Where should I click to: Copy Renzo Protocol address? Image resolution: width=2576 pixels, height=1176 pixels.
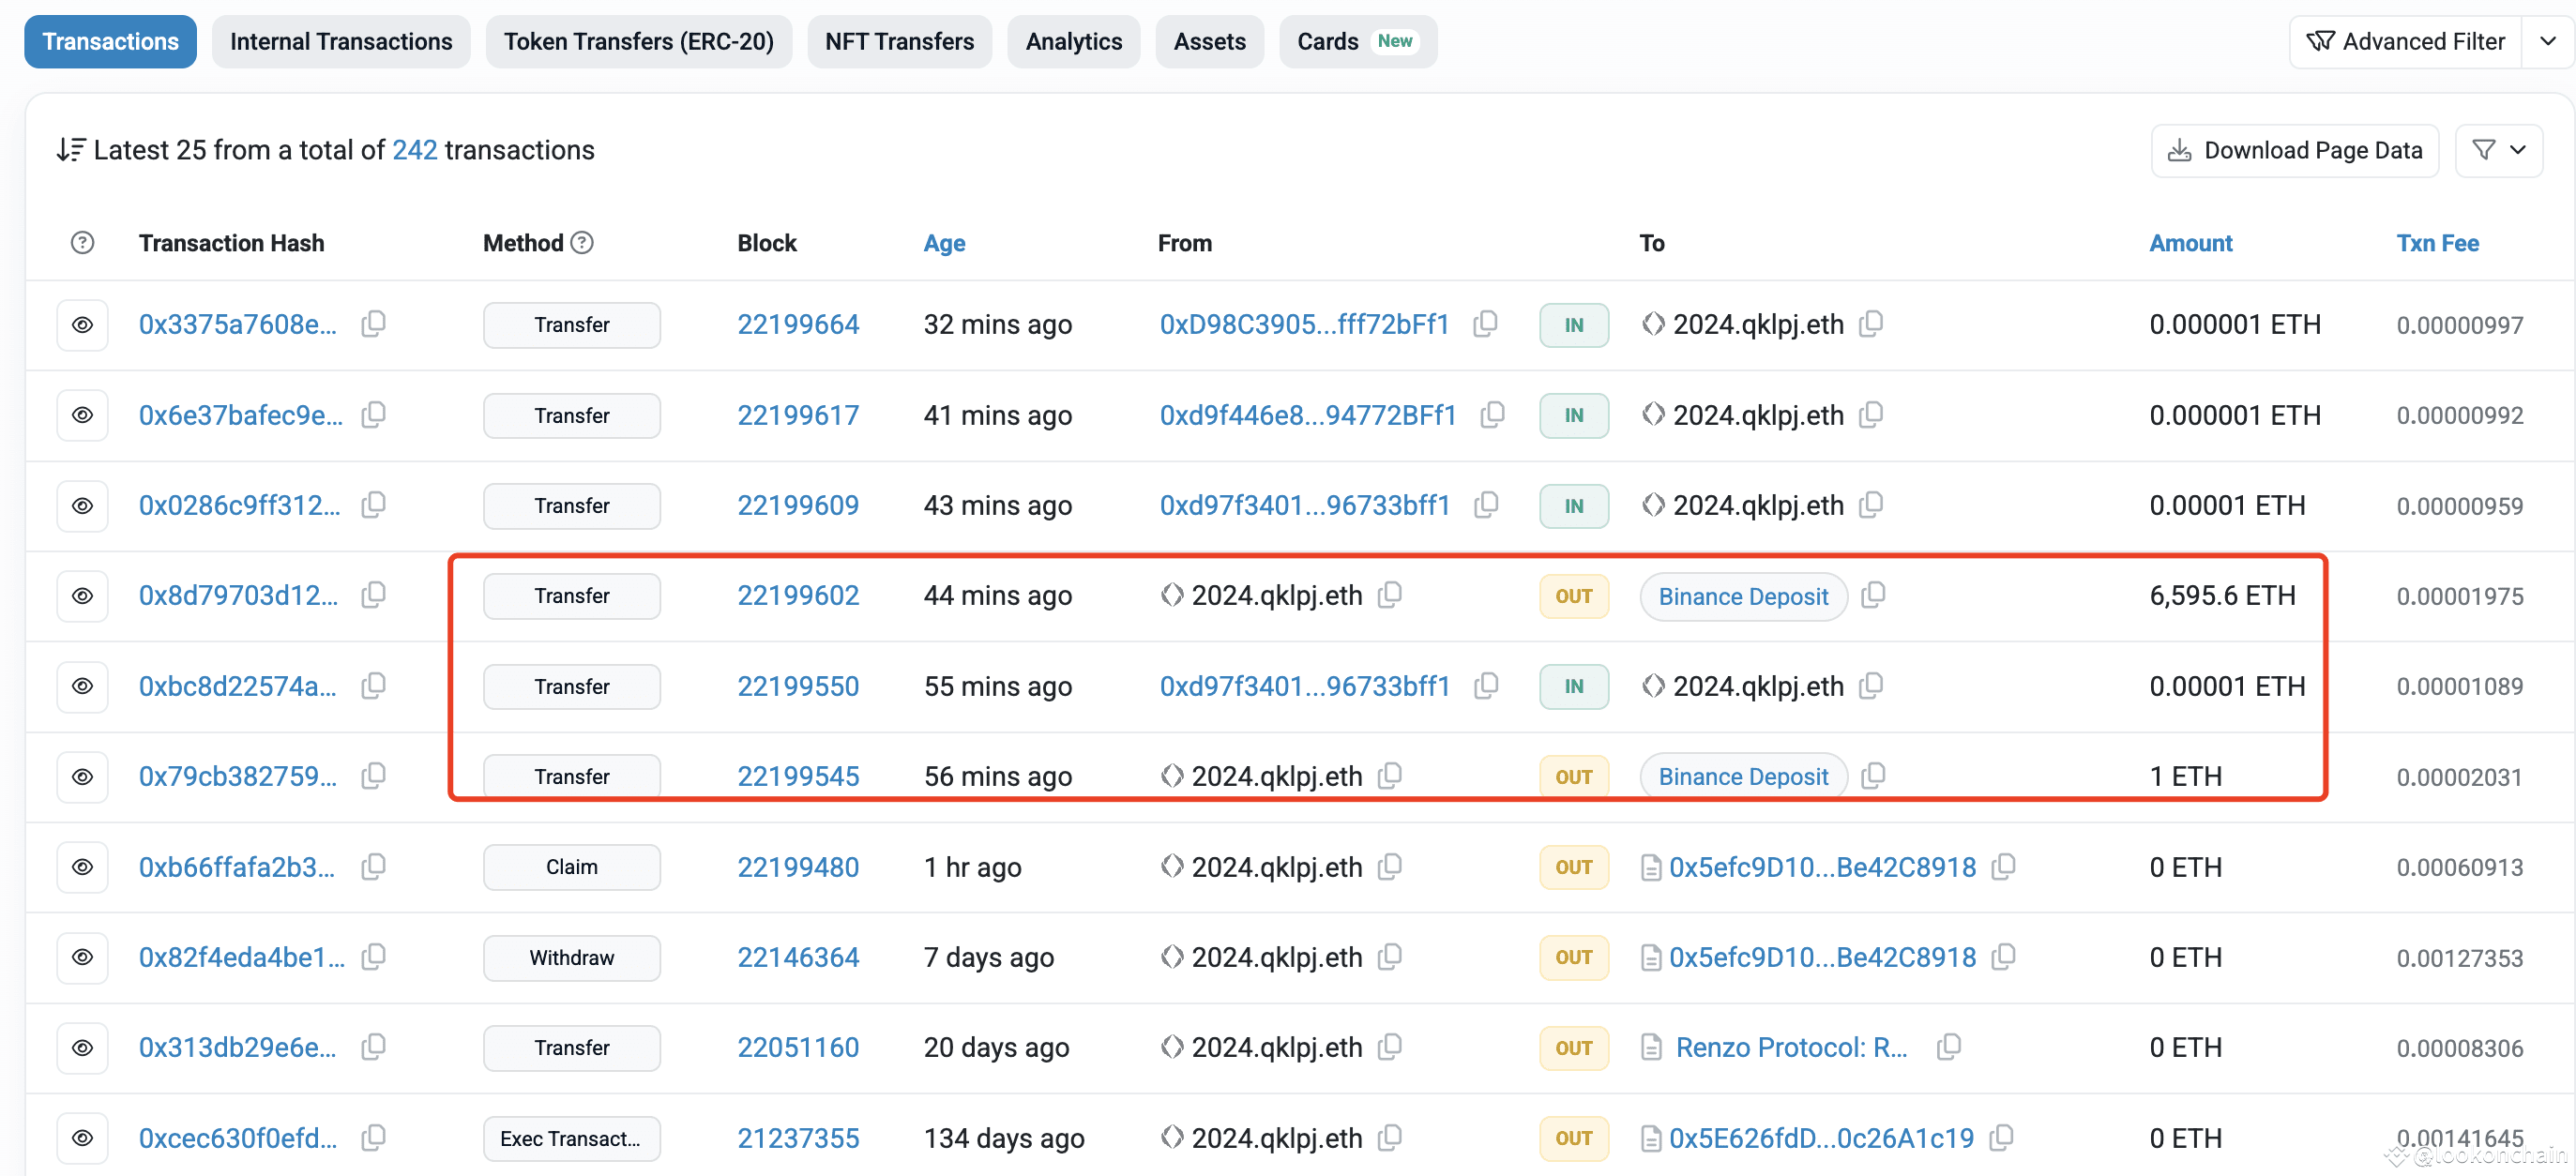click(1948, 1047)
